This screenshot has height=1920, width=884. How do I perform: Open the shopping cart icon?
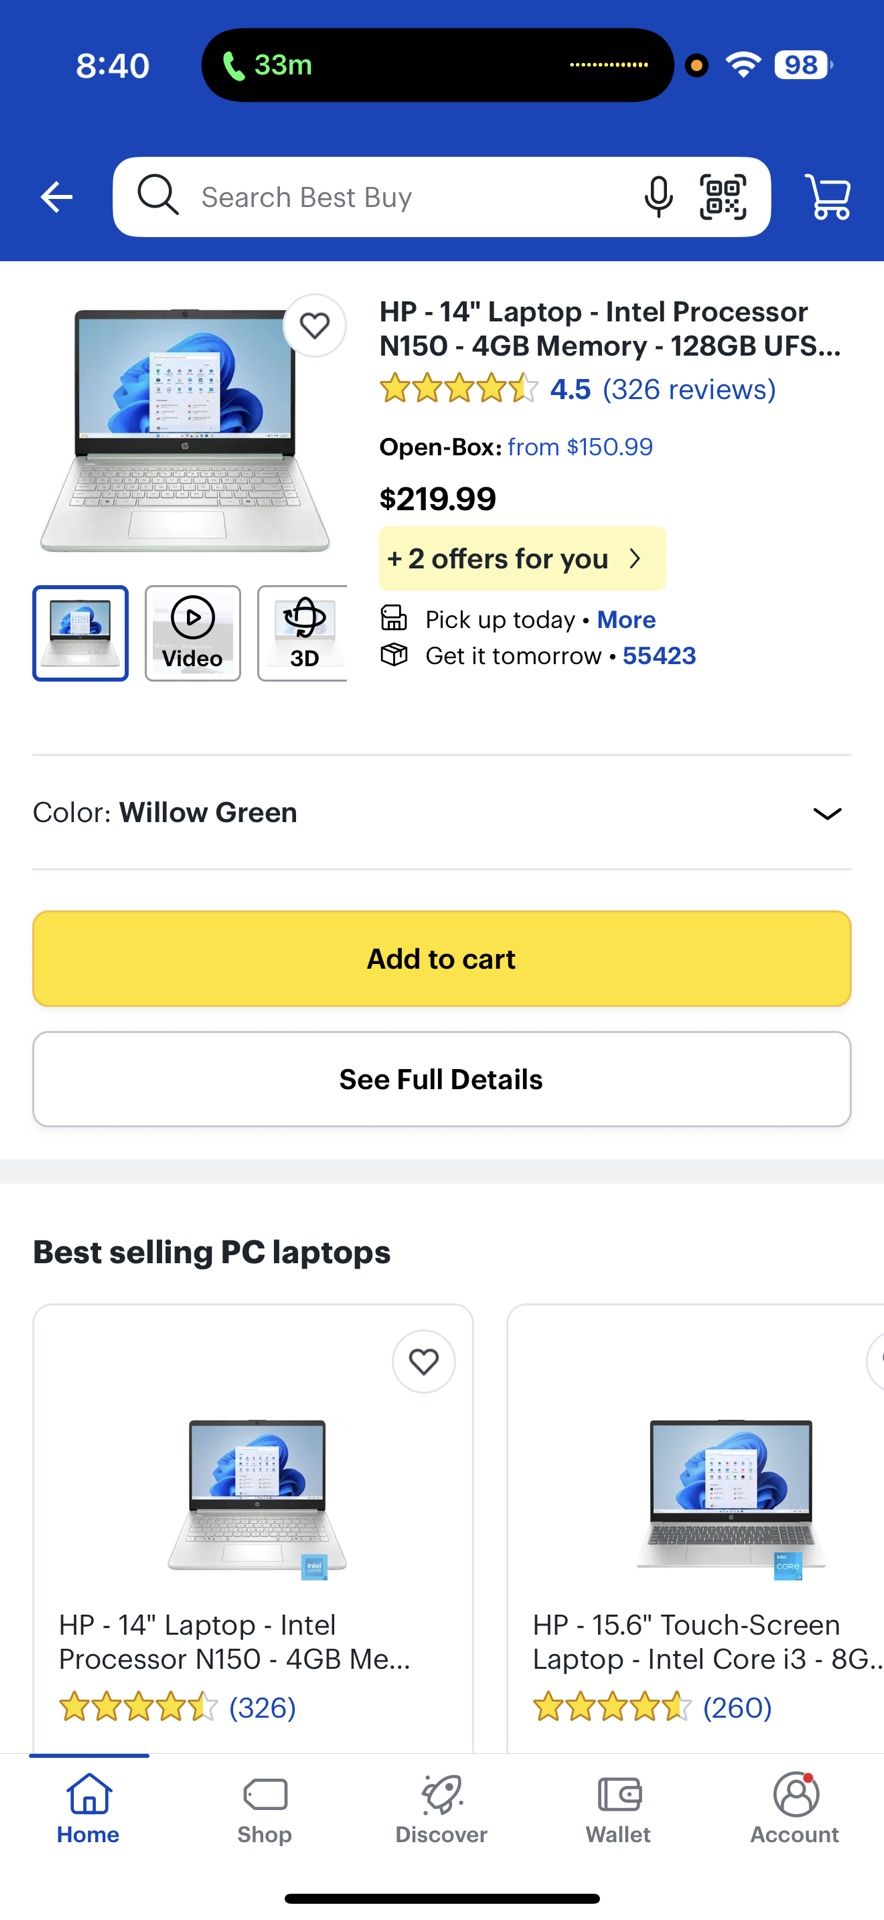tap(828, 197)
